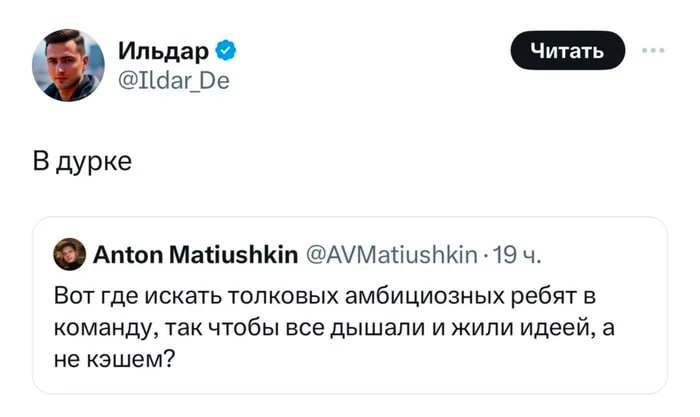Open the 19 ч. timestamp link
Screen dimensions: 700x417
(518, 255)
